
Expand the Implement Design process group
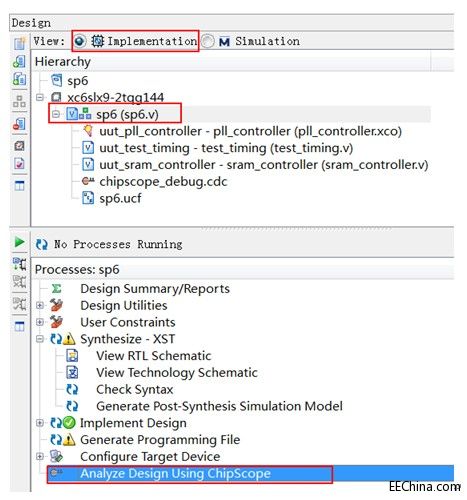40,423
